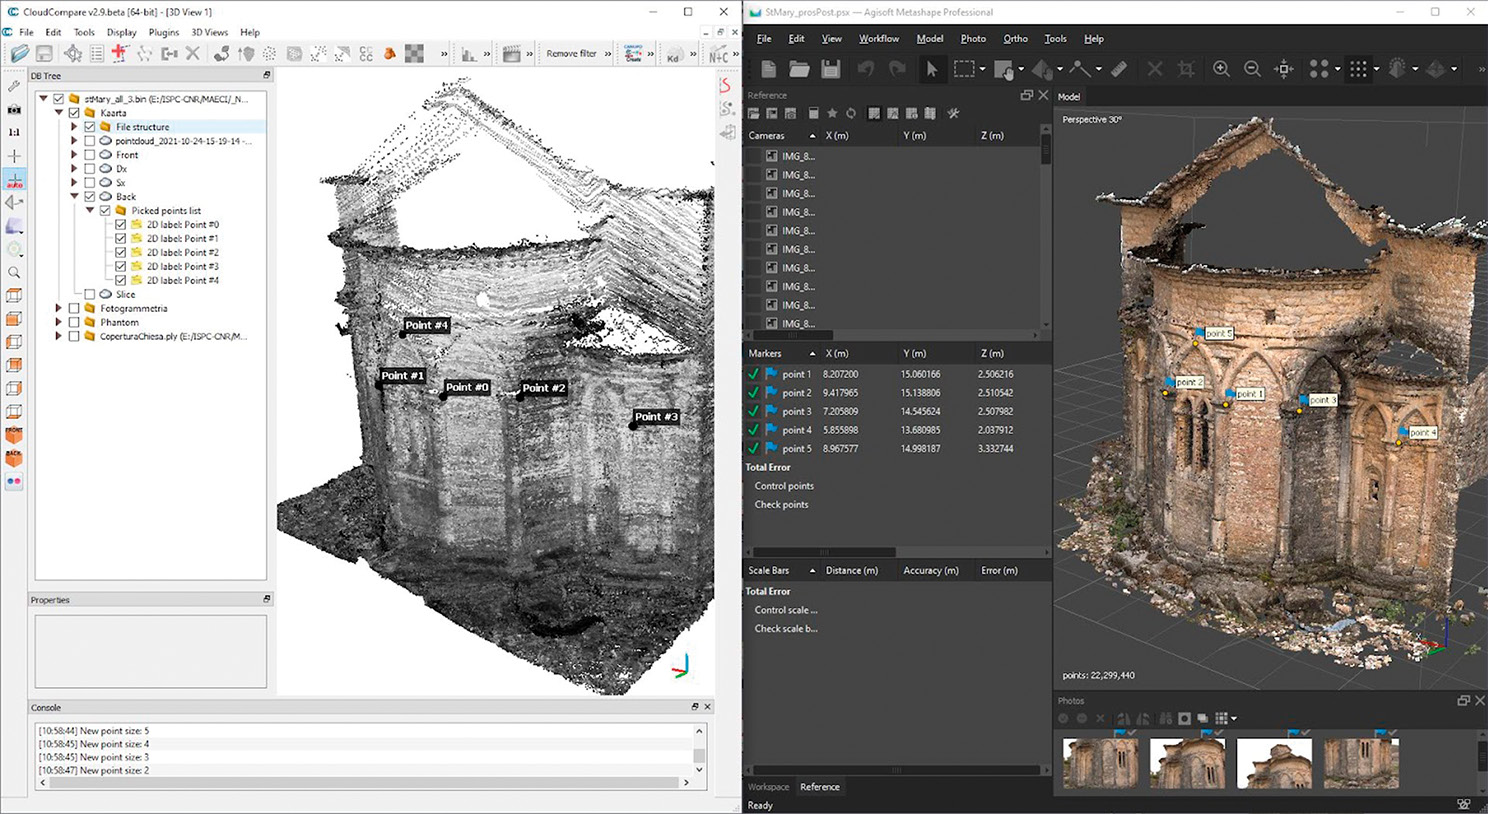Viewport: 1488px width, 814px height.
Task: Click the Update refresh icon in Reference pane
Action: (x=851, y=113)
